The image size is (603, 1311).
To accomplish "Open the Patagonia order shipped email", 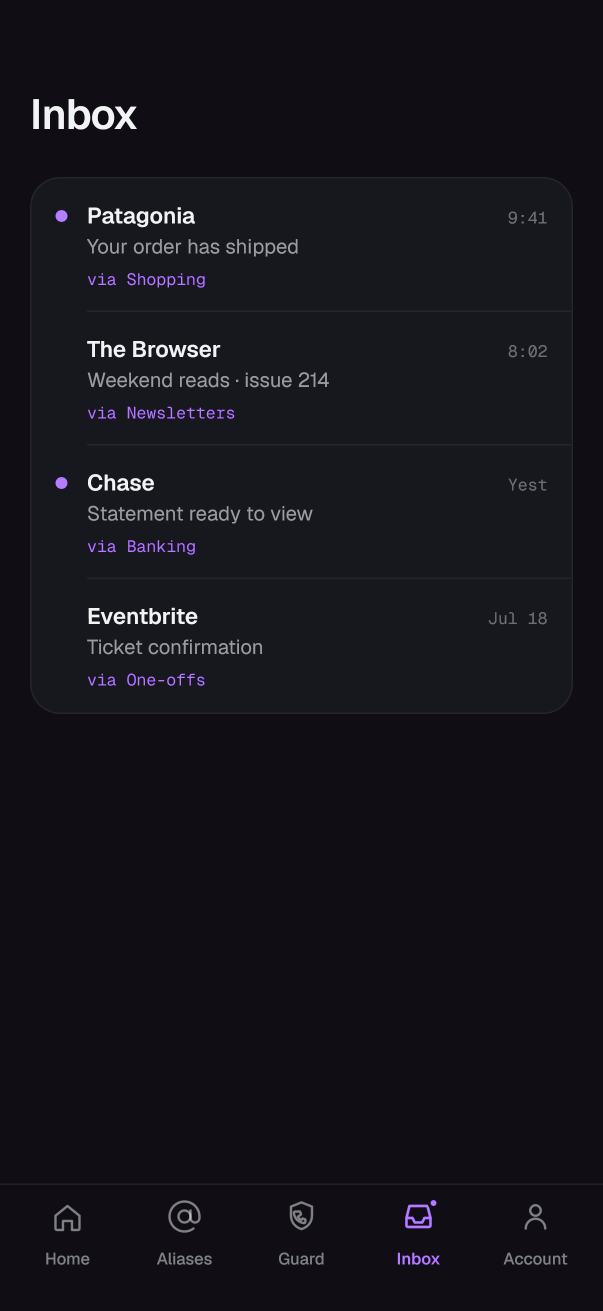I will pos(301,245).
